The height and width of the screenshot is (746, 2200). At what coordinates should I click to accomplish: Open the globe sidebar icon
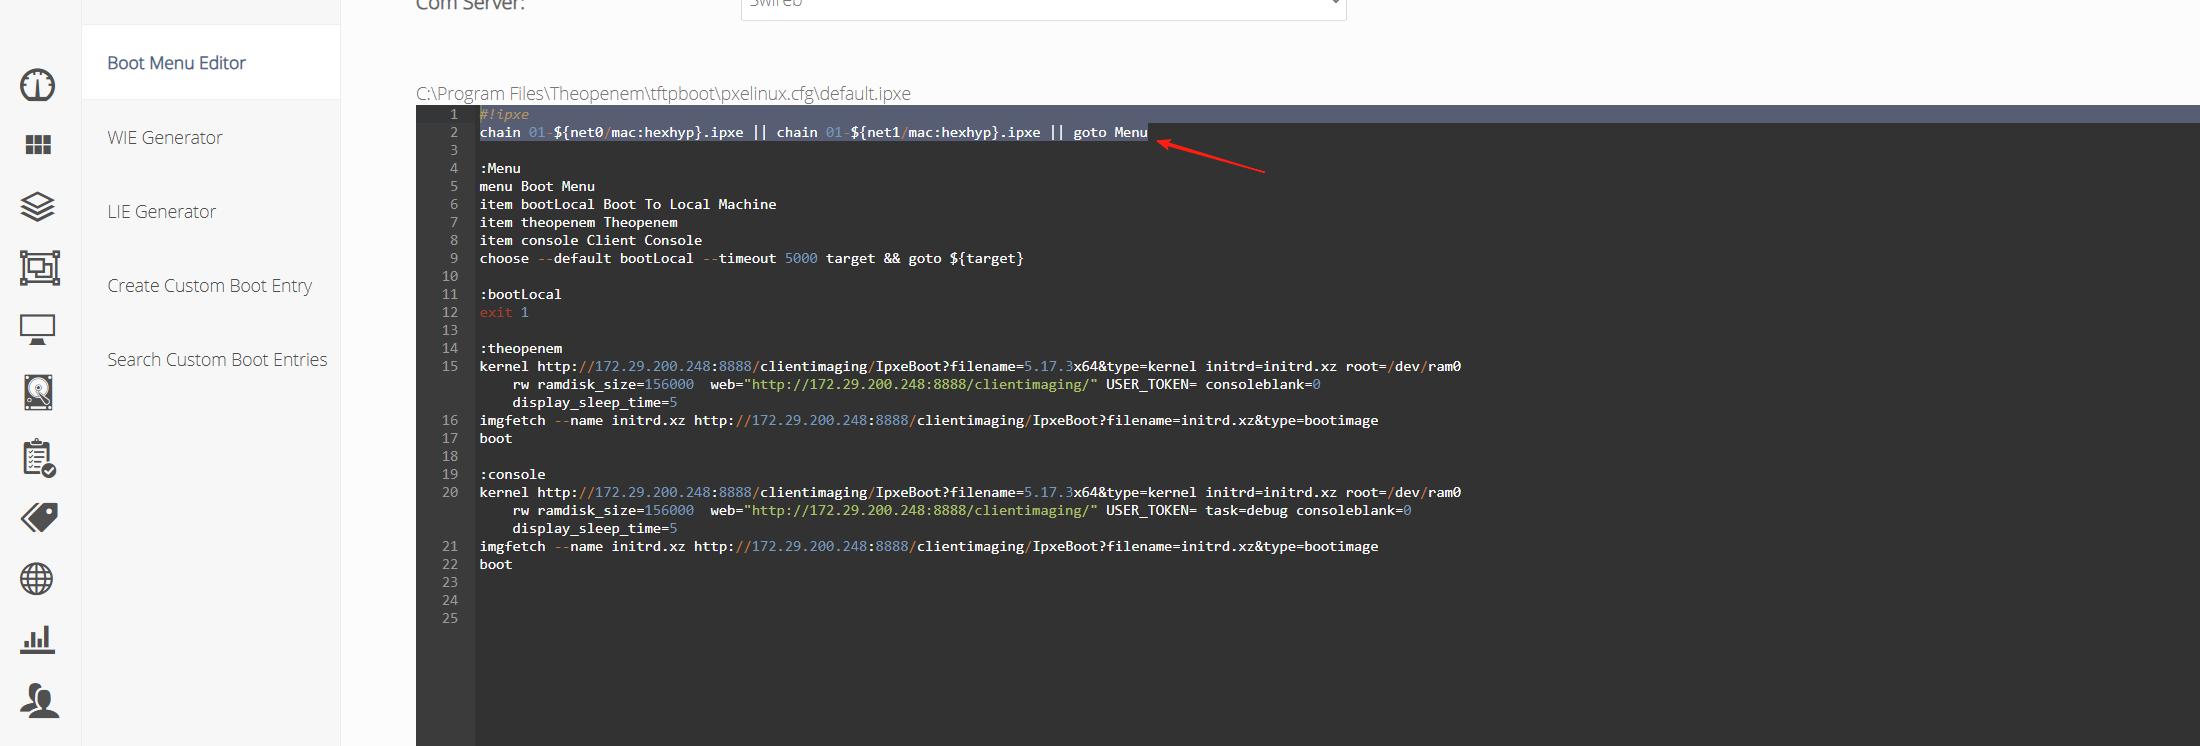(37, 579)
